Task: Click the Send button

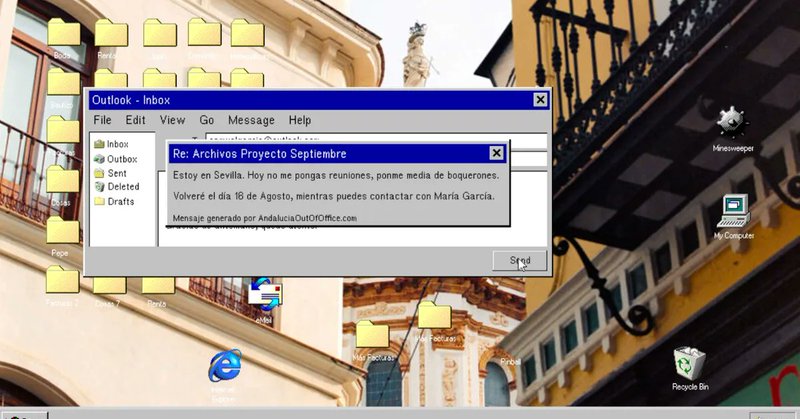Action: 520,260
